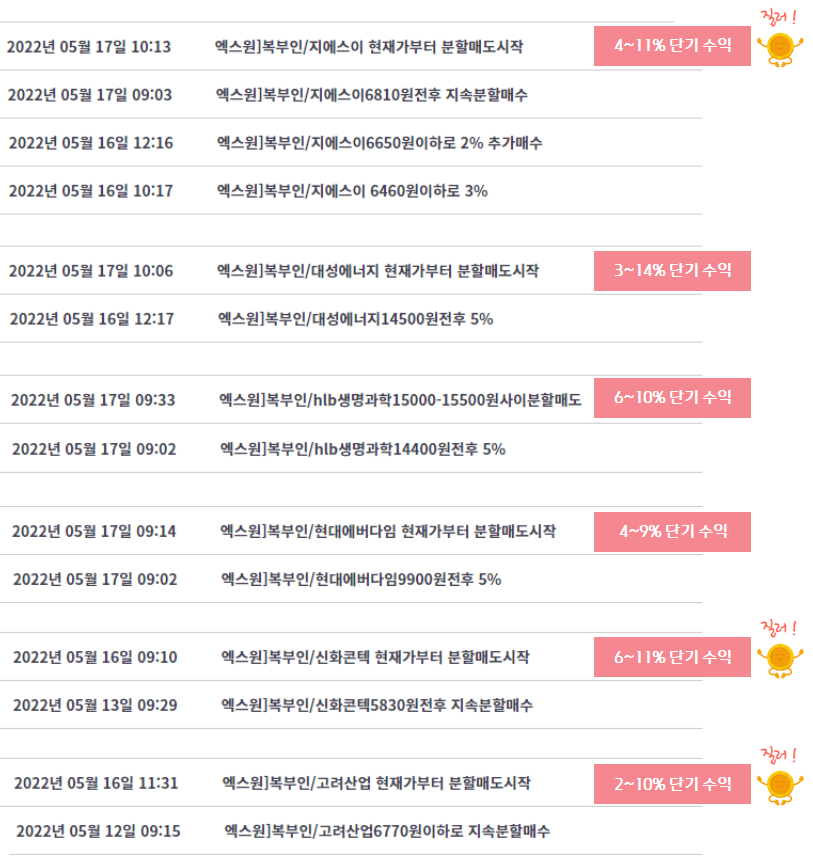Image resolution: width=813 pixels, height=861 pixels.
Task: Click the sun mascot next to 6~11% badge
Action: tap(780, 660)
